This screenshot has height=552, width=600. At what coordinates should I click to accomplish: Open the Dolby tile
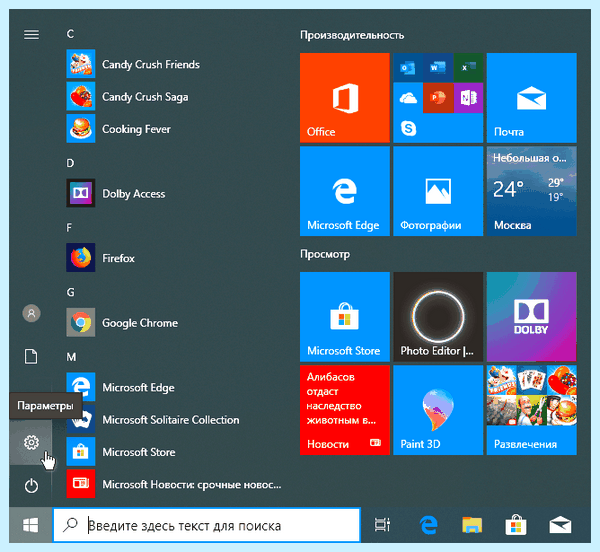click(x=532, y=317)
